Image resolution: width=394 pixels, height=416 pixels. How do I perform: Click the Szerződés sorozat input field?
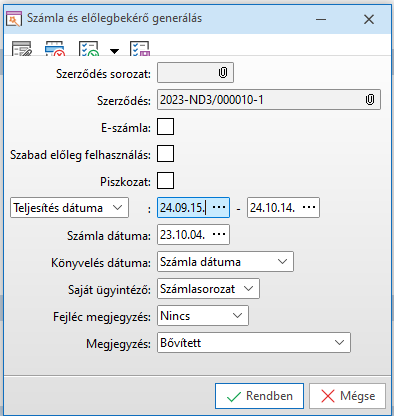(x=195, y=72)
